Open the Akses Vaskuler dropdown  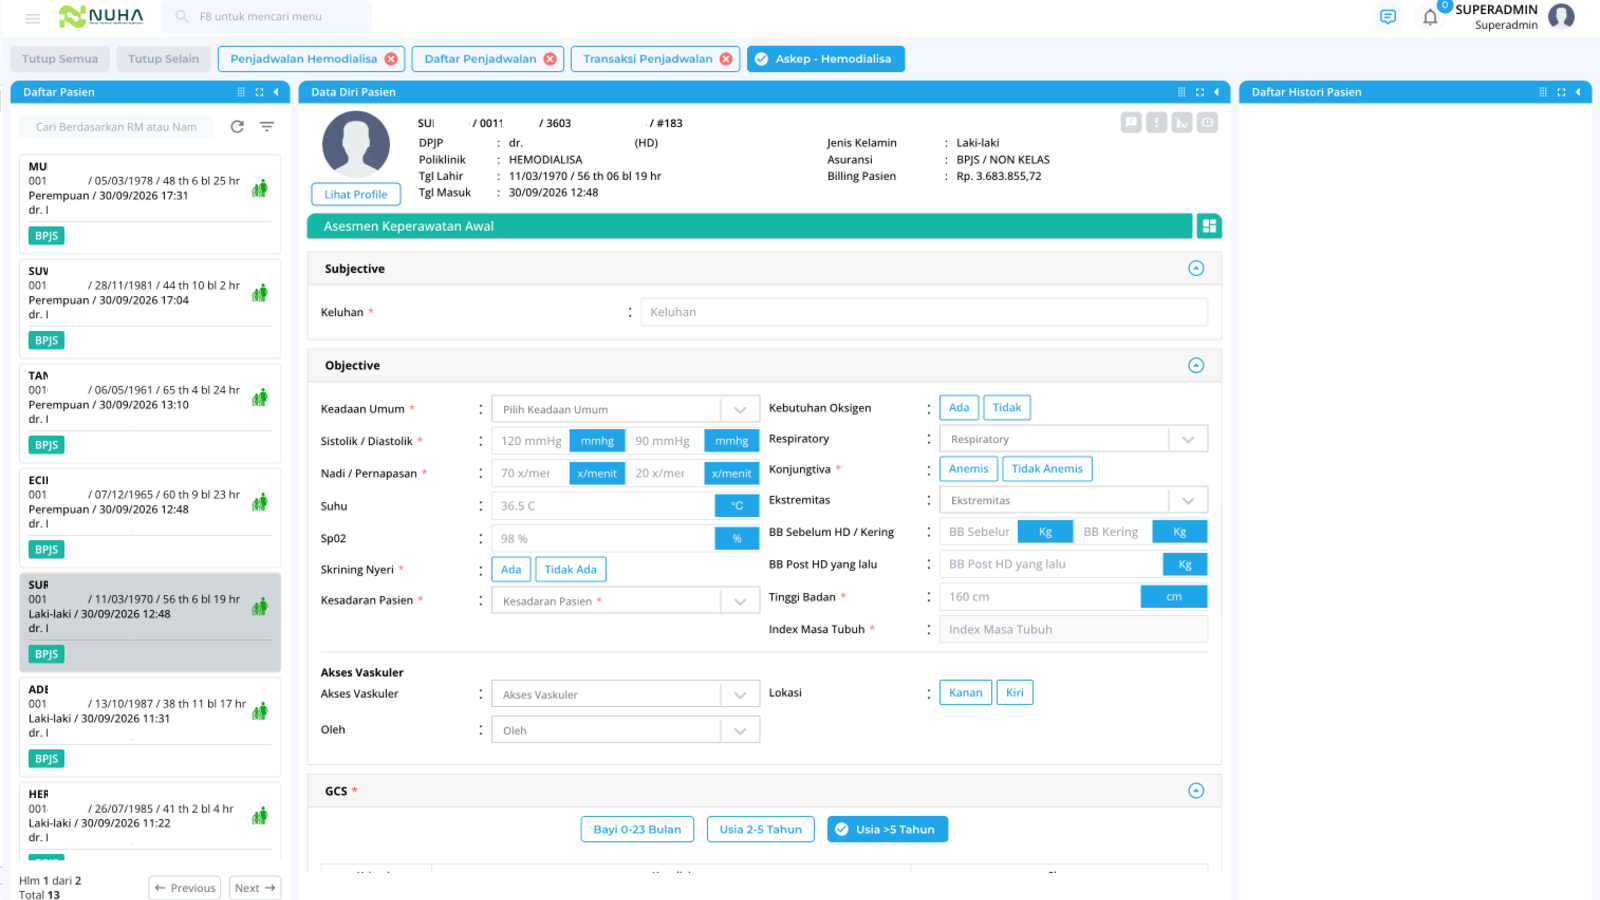coord(625,694)
